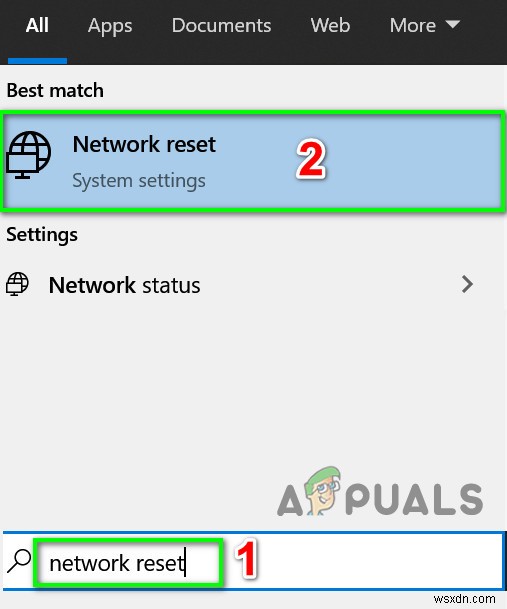Click the wsxdn.com watermark link

point(465,599)
